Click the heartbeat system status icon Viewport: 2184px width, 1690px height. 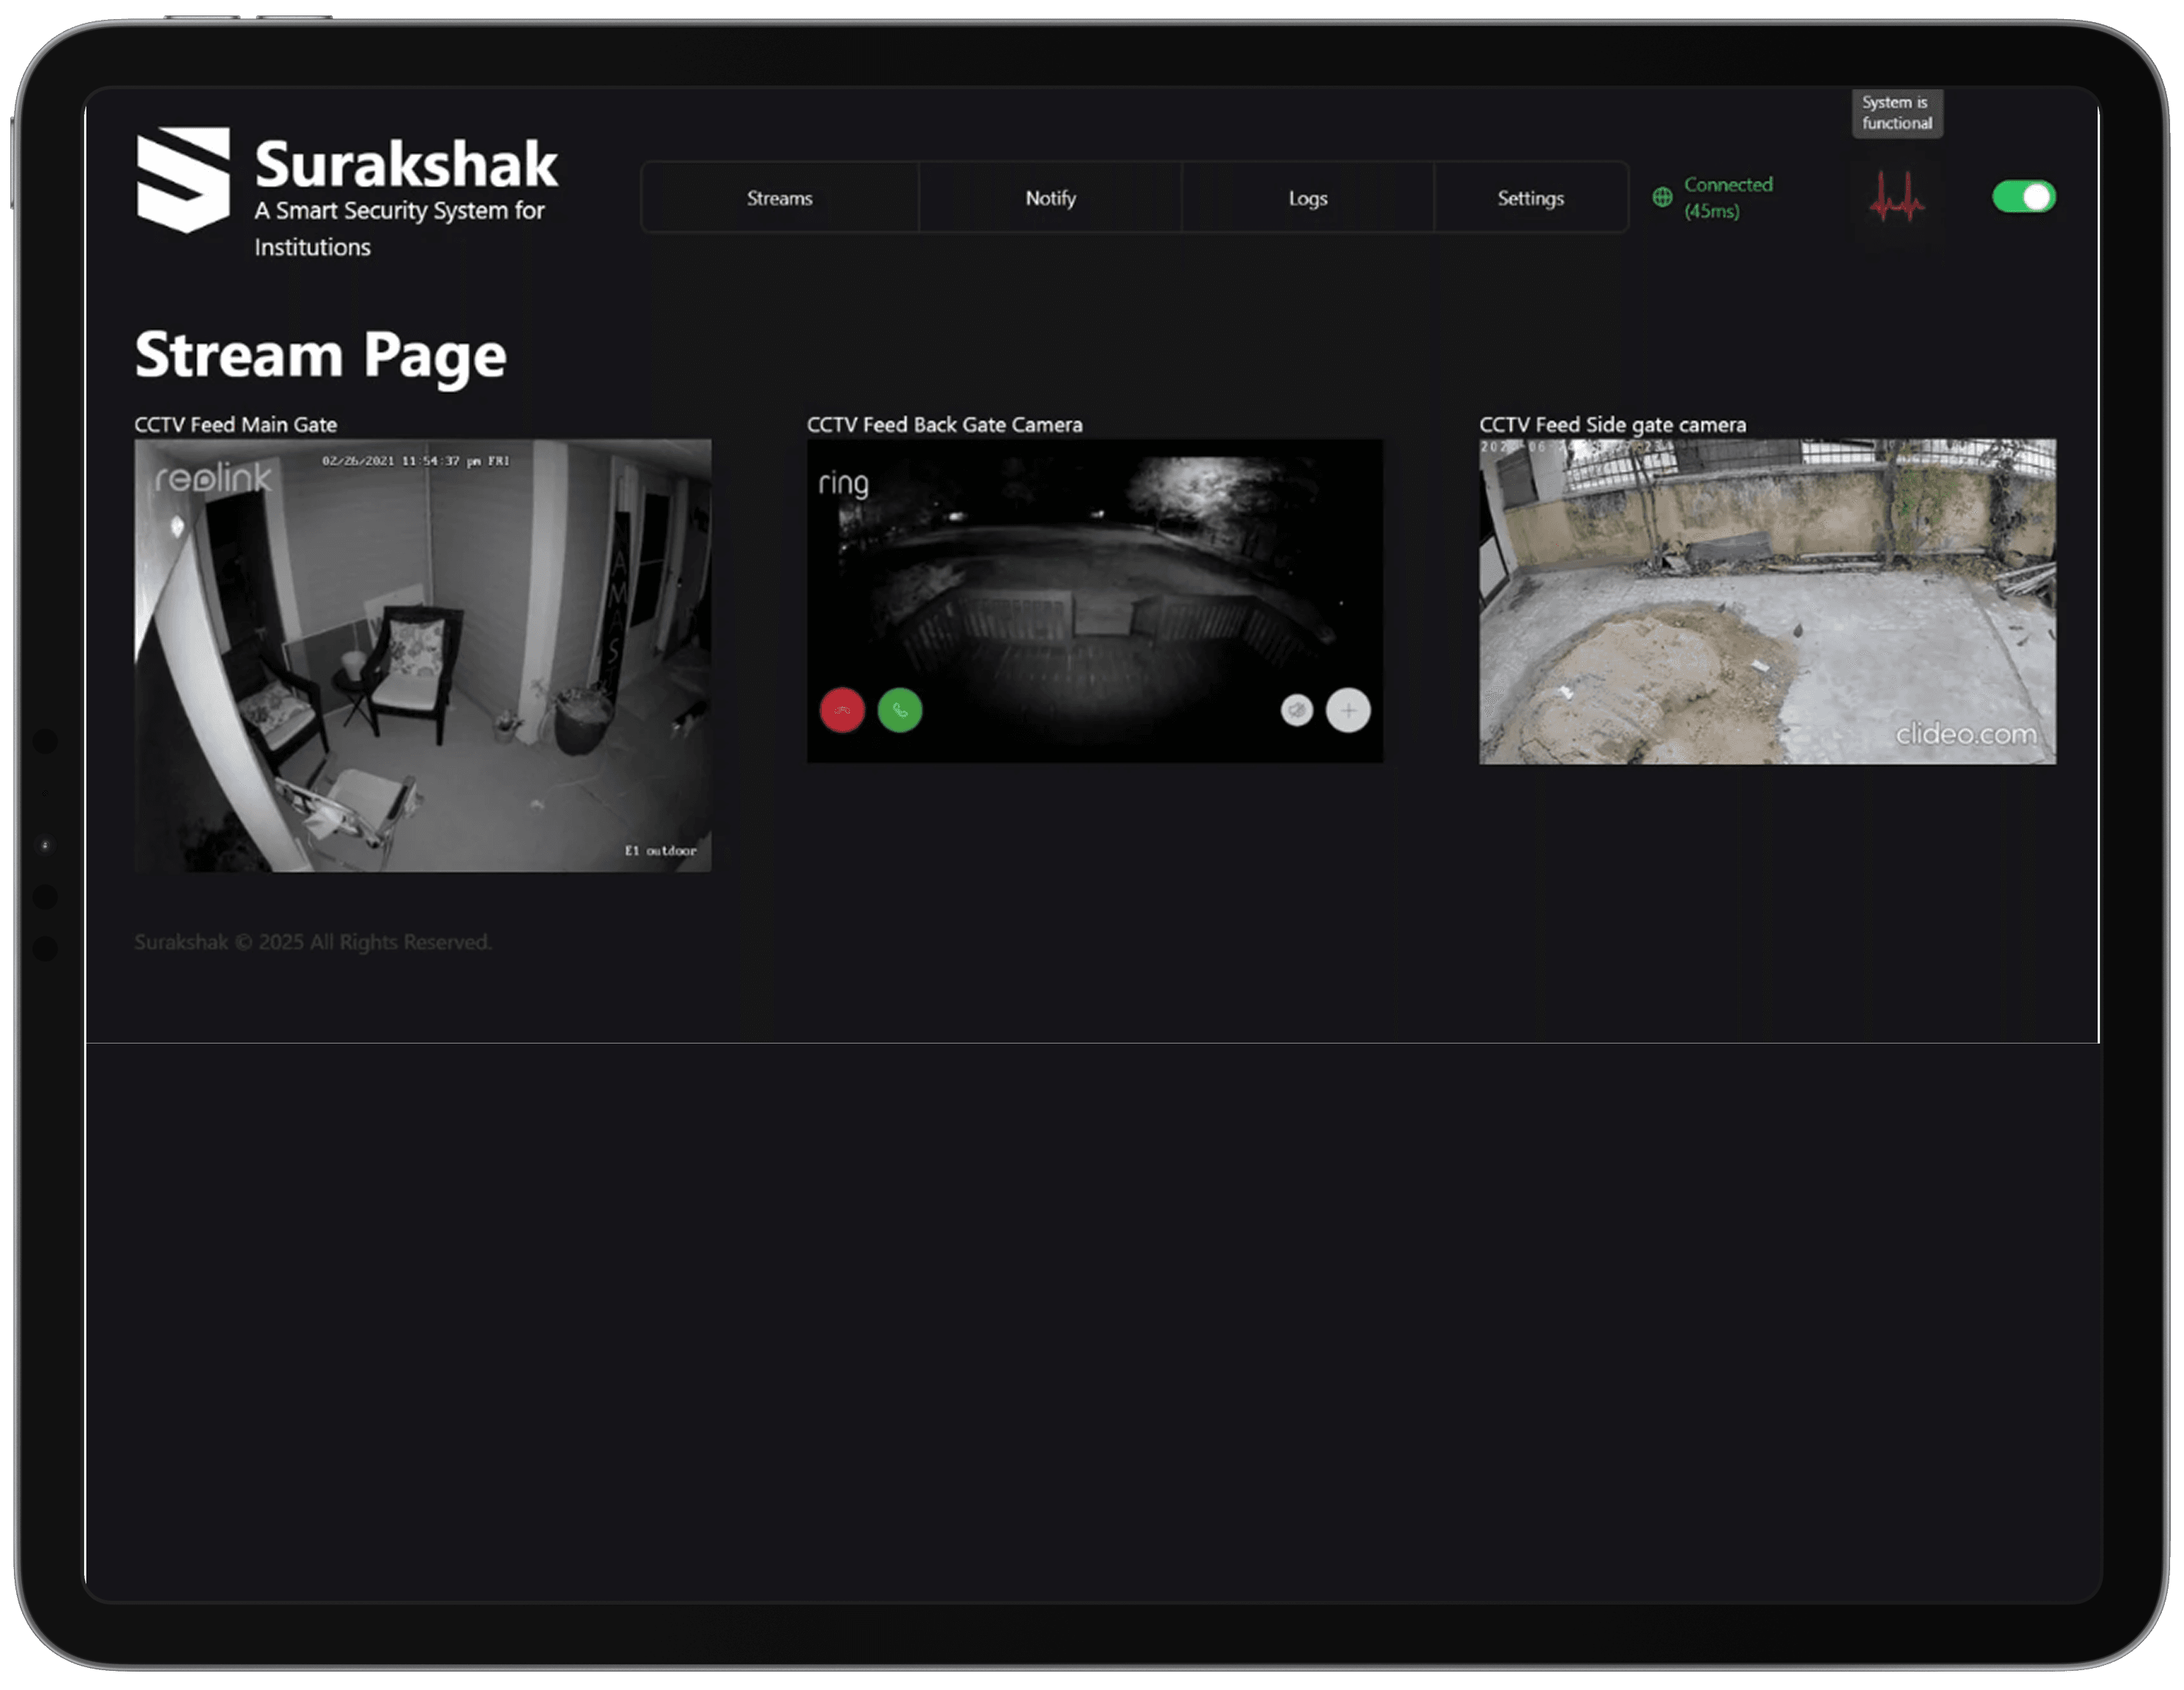pyautogui.click(x=1896, y=197)
